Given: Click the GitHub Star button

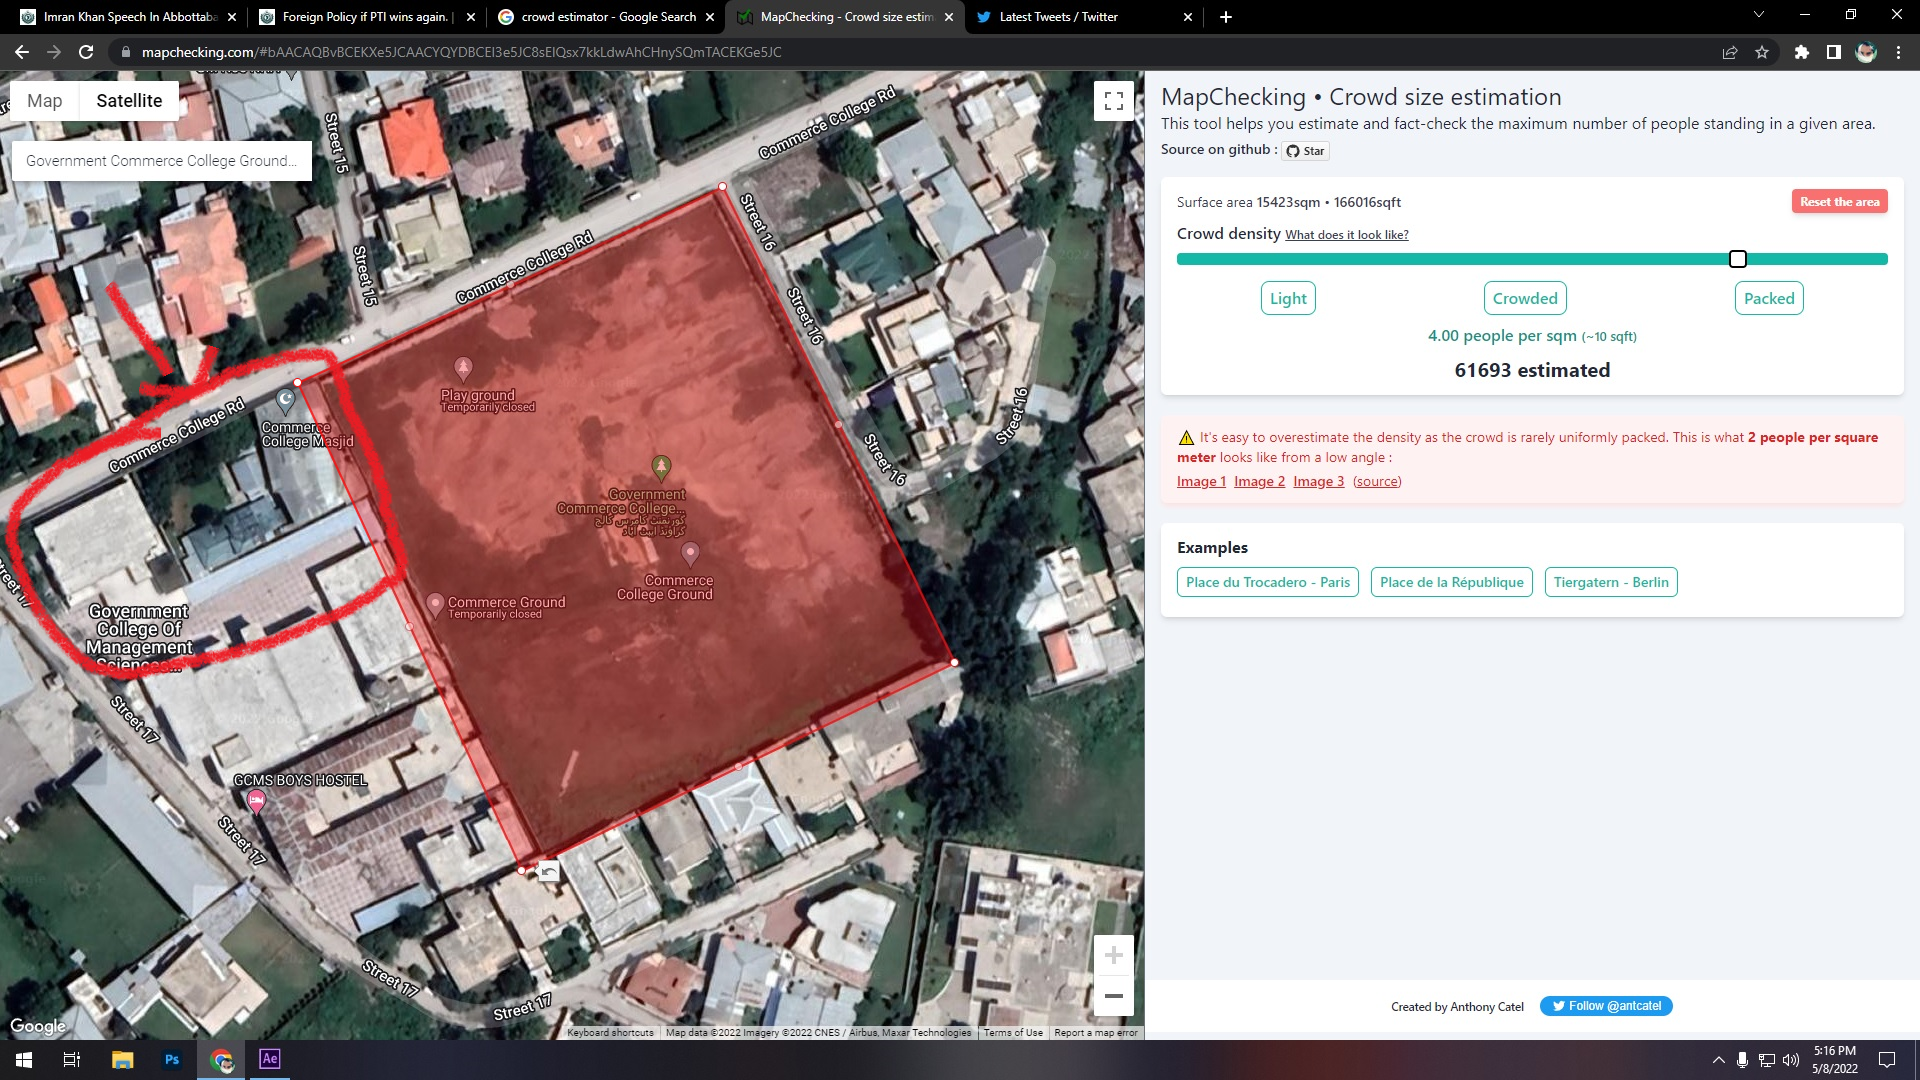Looking at the screenshot, I should pyautogui.click(x=1305, y=151).
